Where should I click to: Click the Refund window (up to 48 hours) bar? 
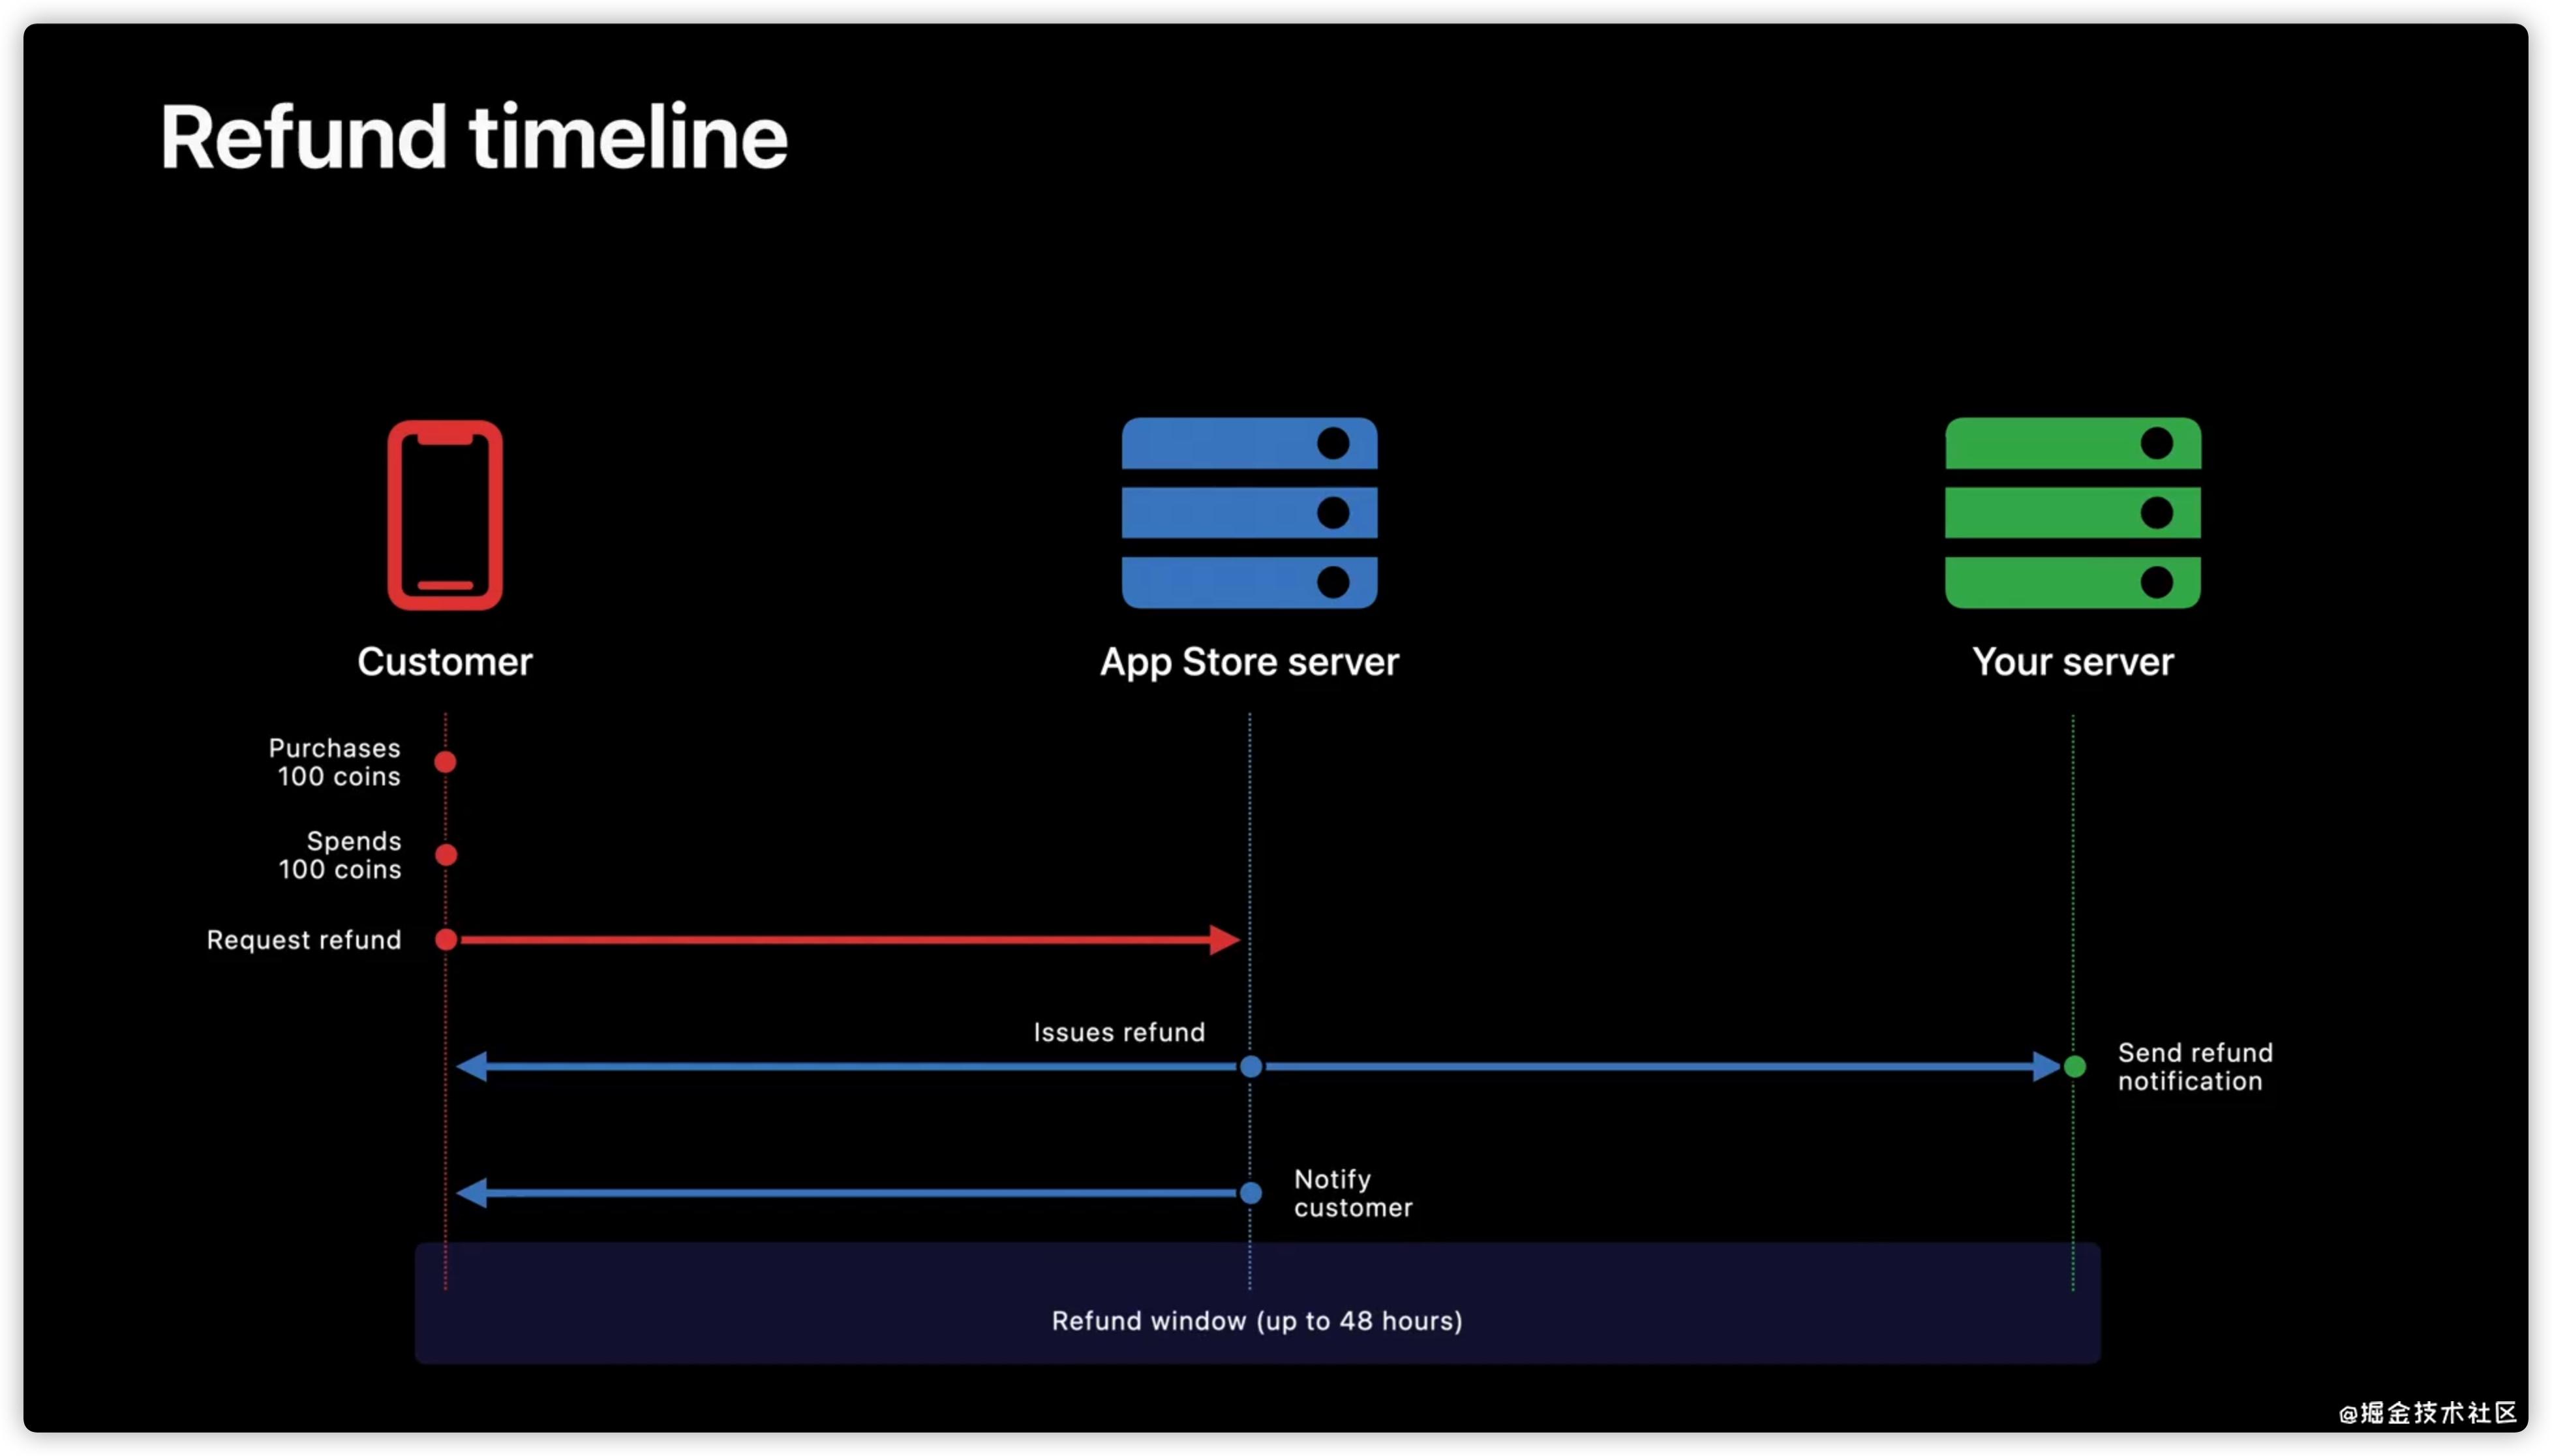[1256, 1320]
